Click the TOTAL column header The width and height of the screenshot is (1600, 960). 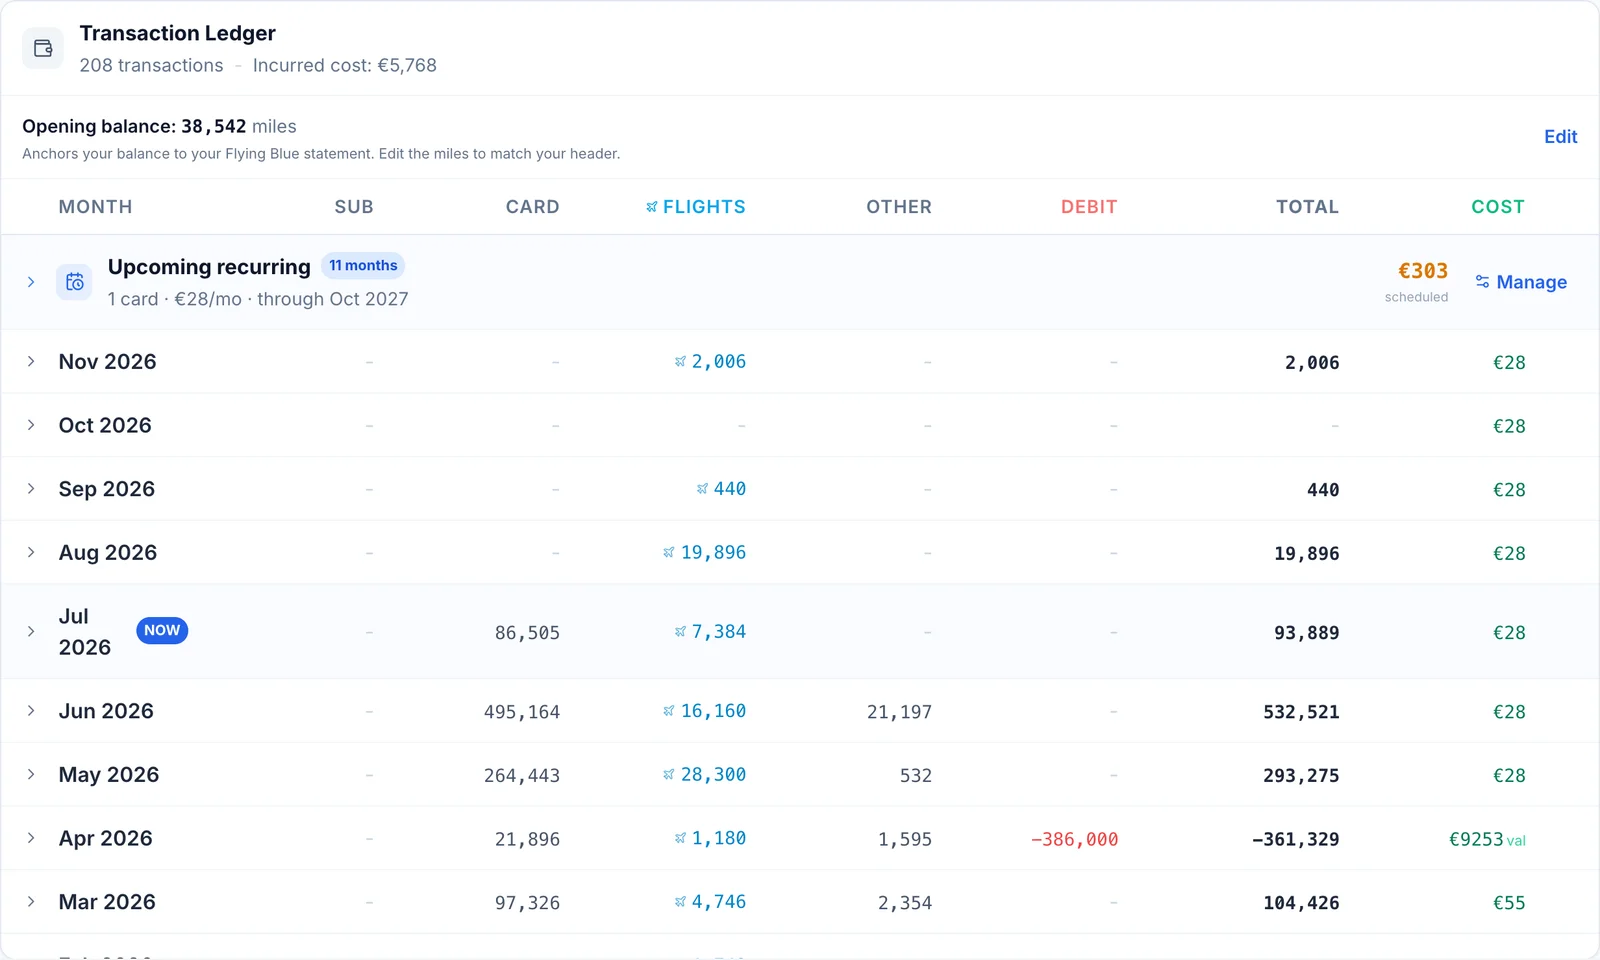click(x=1307, y=207)
